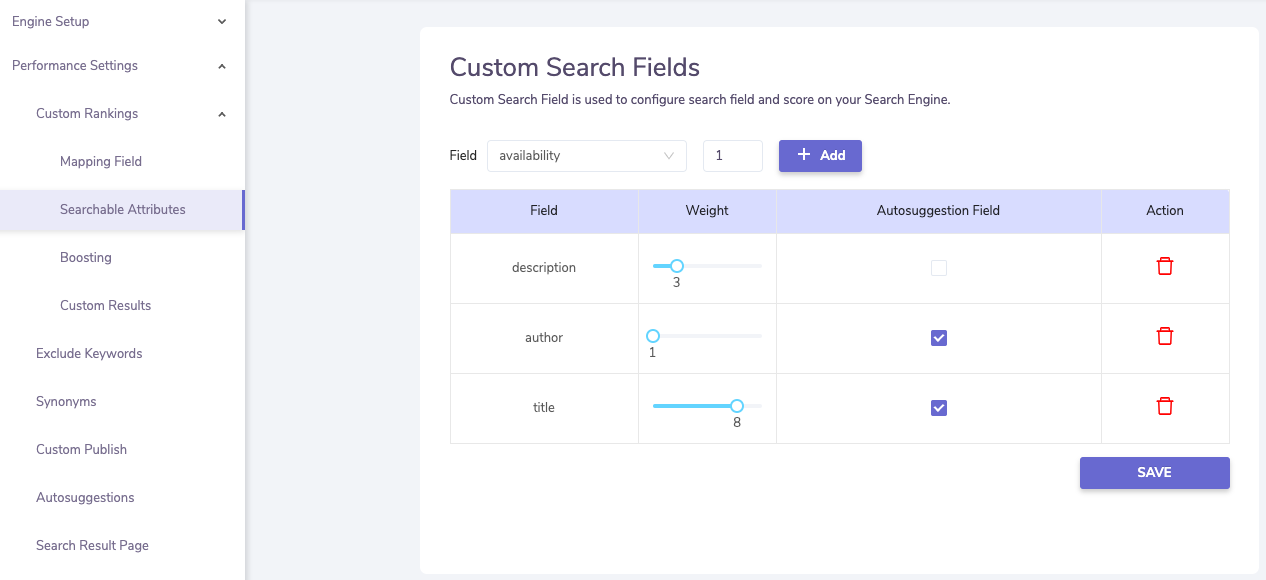Click the description weight slider handle
This screenshot has height=580, width=1266.
(677, 266)
